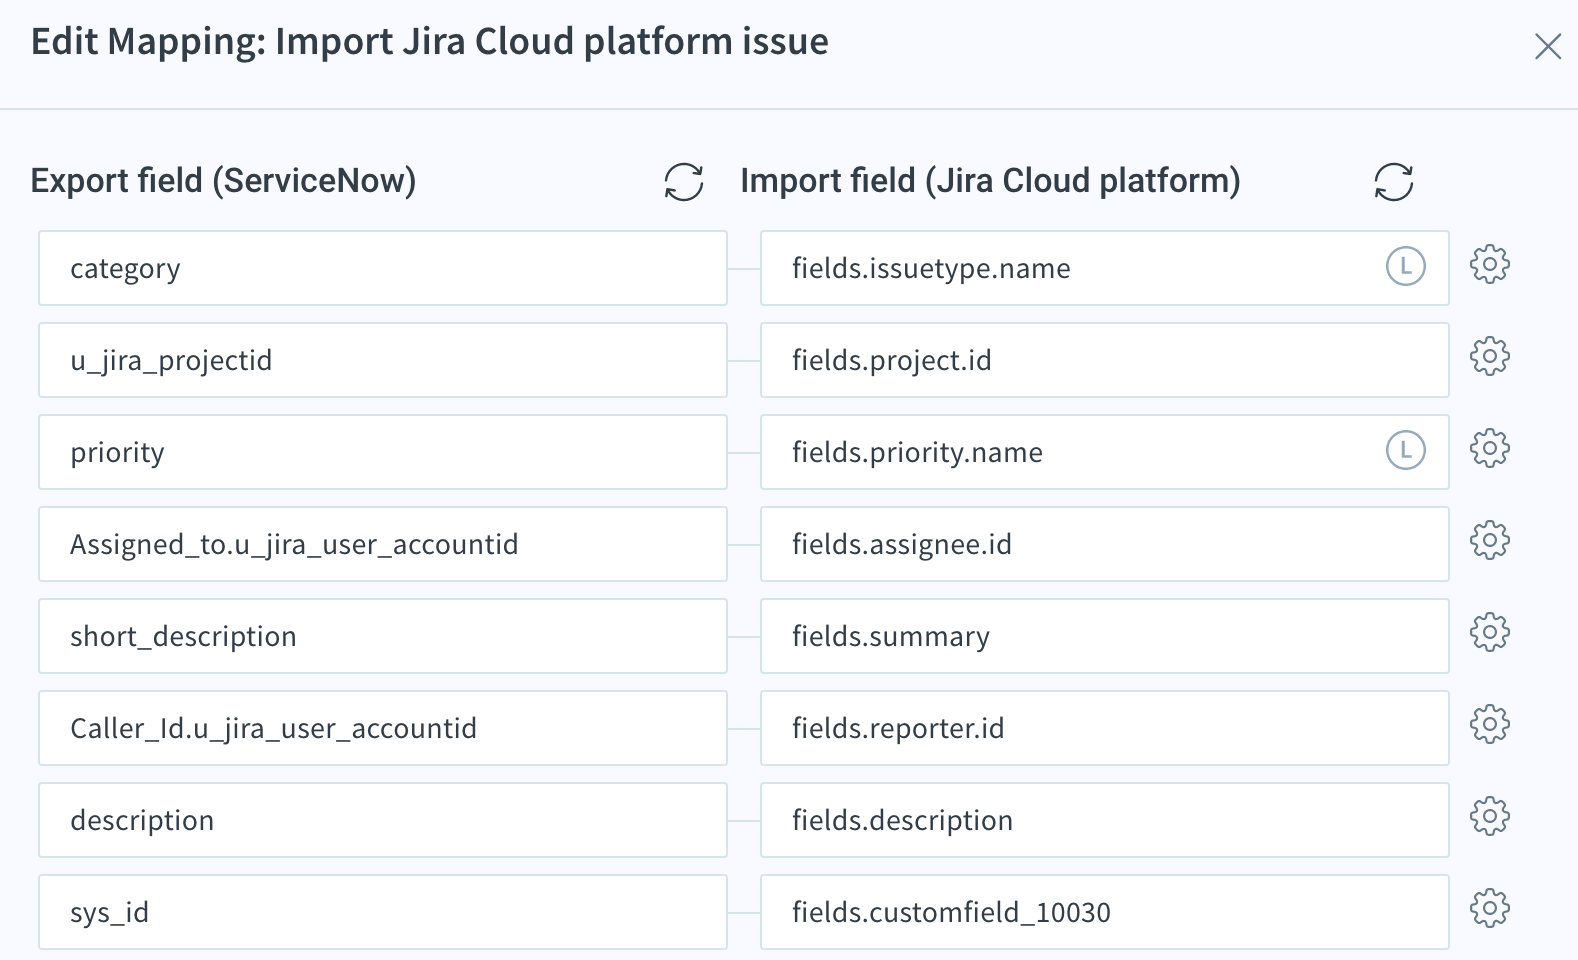Select the Caller_Id.u_jira_user_accountid export field
This screenshot has height=960, width=1578.
coord(383,728)
